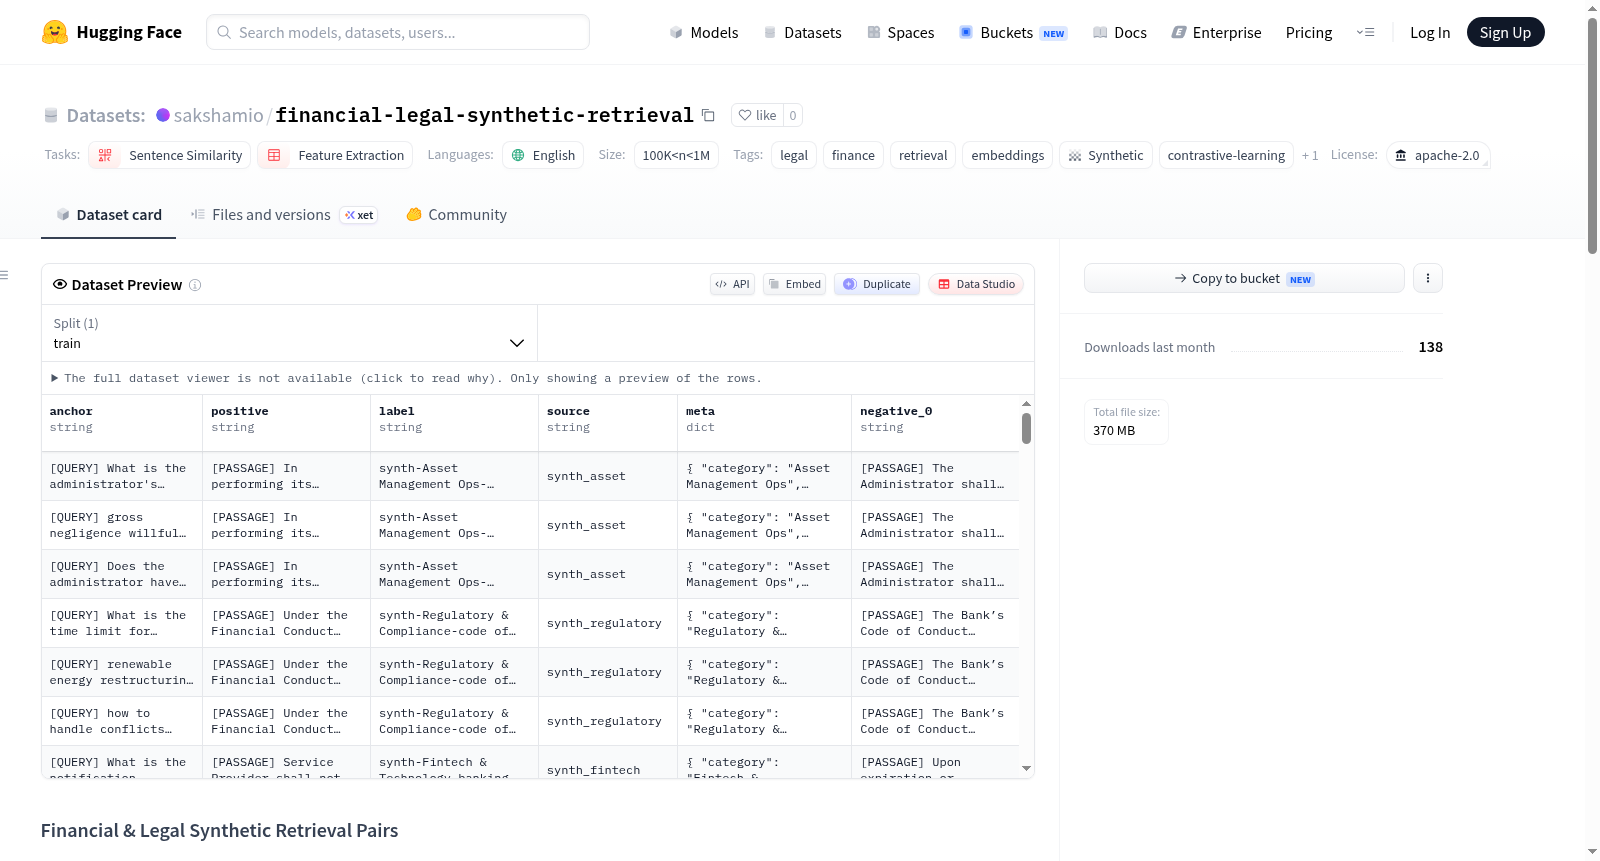
Task: Open the Dataset Preview info icon
Action: pos(195,285)
